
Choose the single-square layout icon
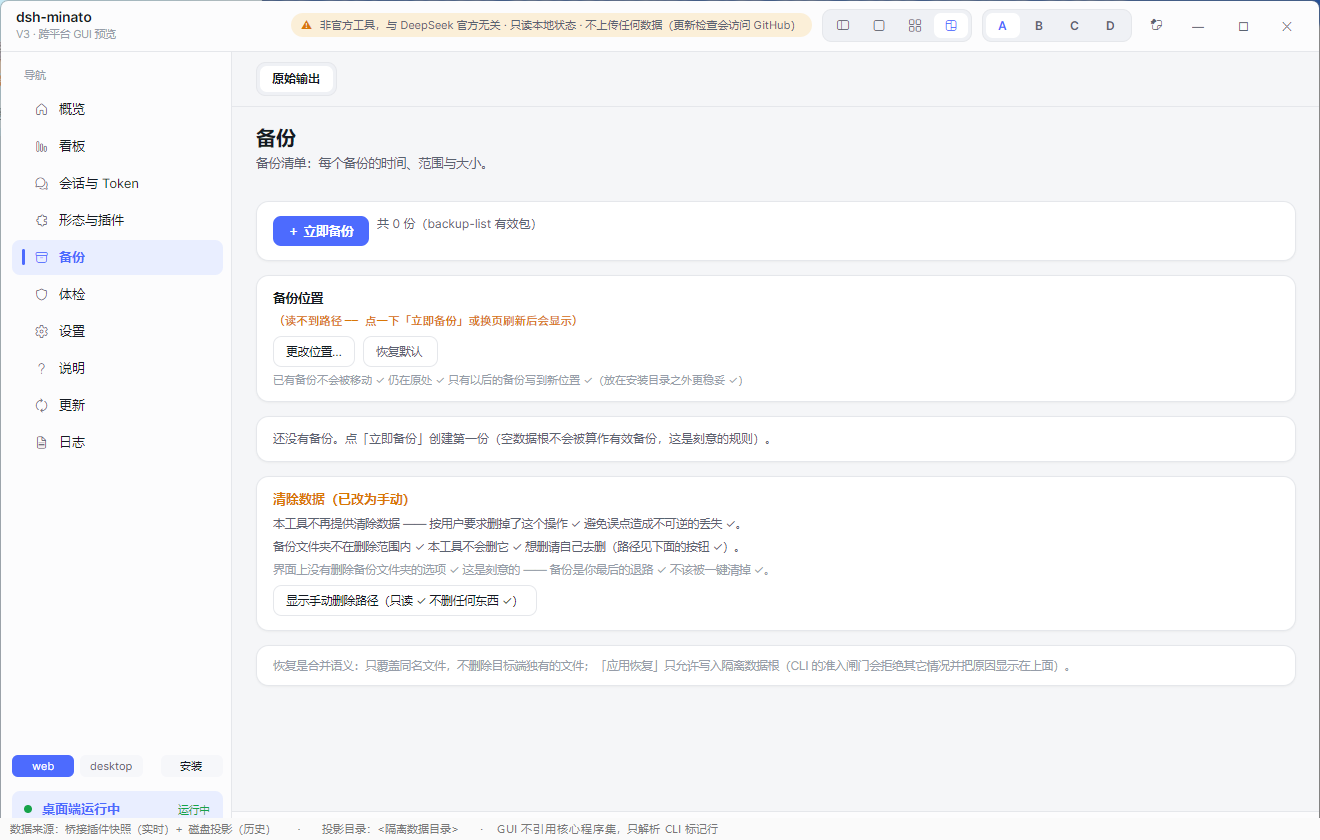879,26
